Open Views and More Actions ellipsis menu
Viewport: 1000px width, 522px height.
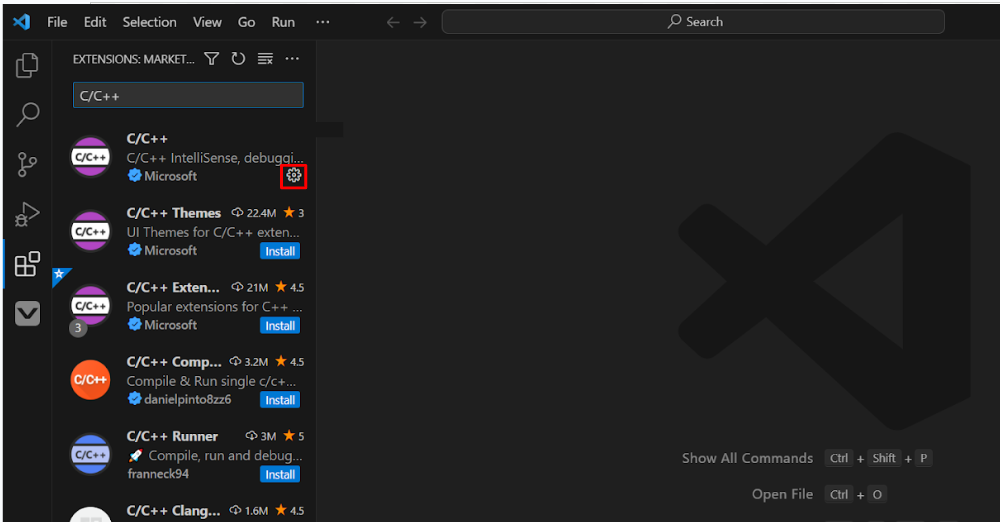pos(292,59)
